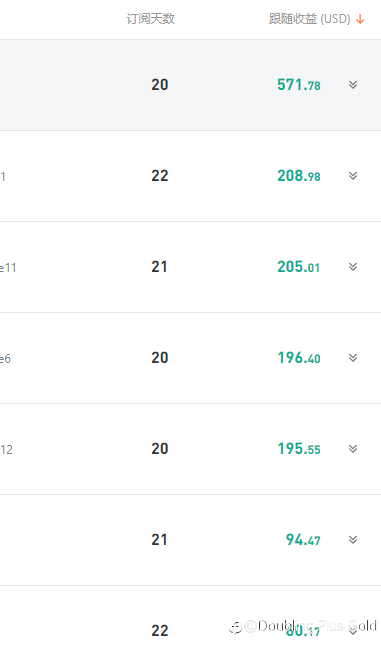Expand the row showing 205.01 profit

pos(353,267)
